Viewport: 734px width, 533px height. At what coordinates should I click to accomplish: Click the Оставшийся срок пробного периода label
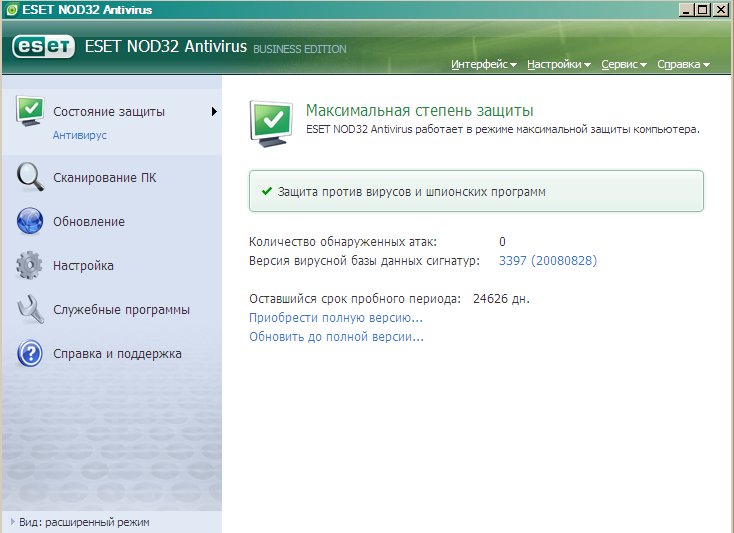click(x=355, y=299)
